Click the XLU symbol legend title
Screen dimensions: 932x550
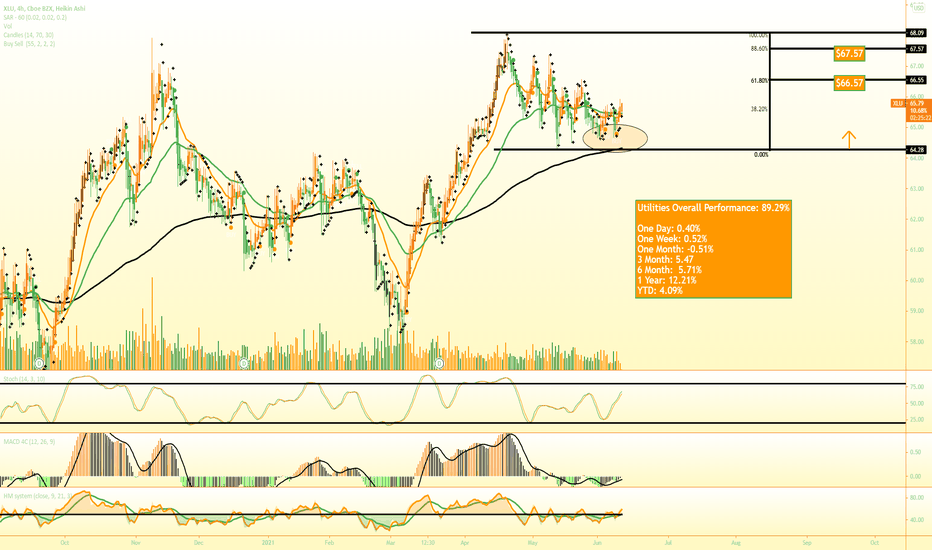click(x=44, y=9)
